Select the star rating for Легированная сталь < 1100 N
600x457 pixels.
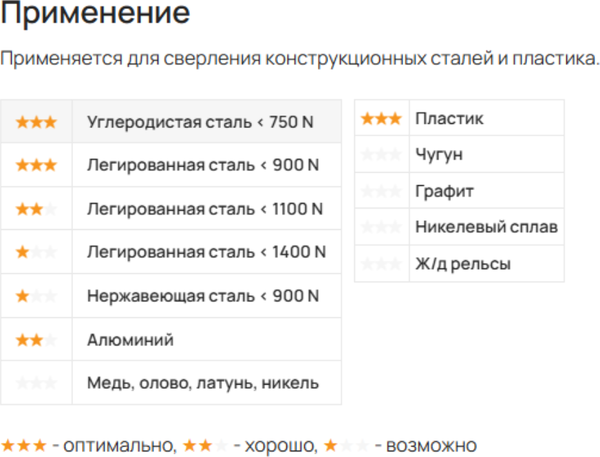[x=36, y=209]
